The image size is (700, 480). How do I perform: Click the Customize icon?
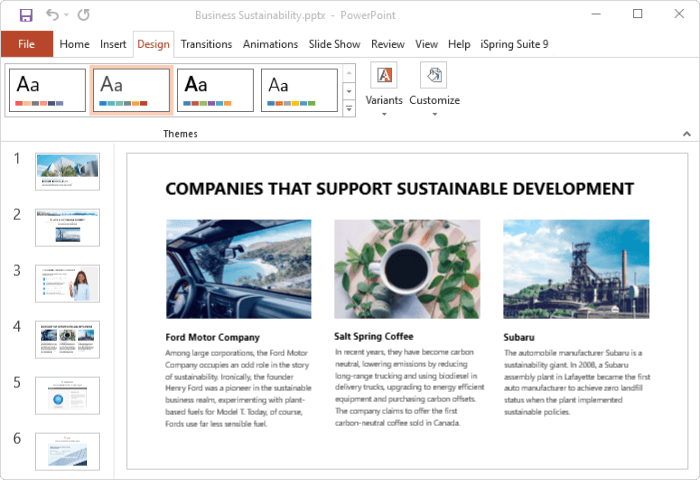click(434, 75)
